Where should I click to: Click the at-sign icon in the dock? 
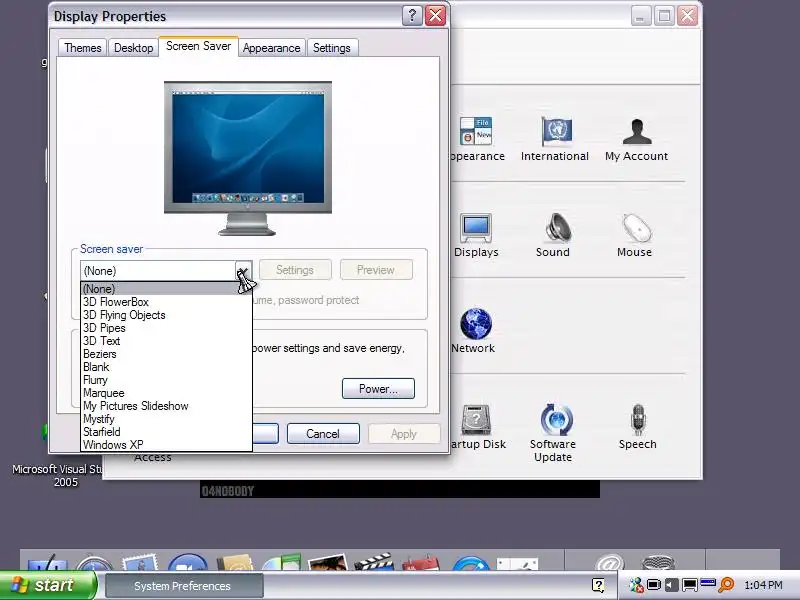coord(609,563)
